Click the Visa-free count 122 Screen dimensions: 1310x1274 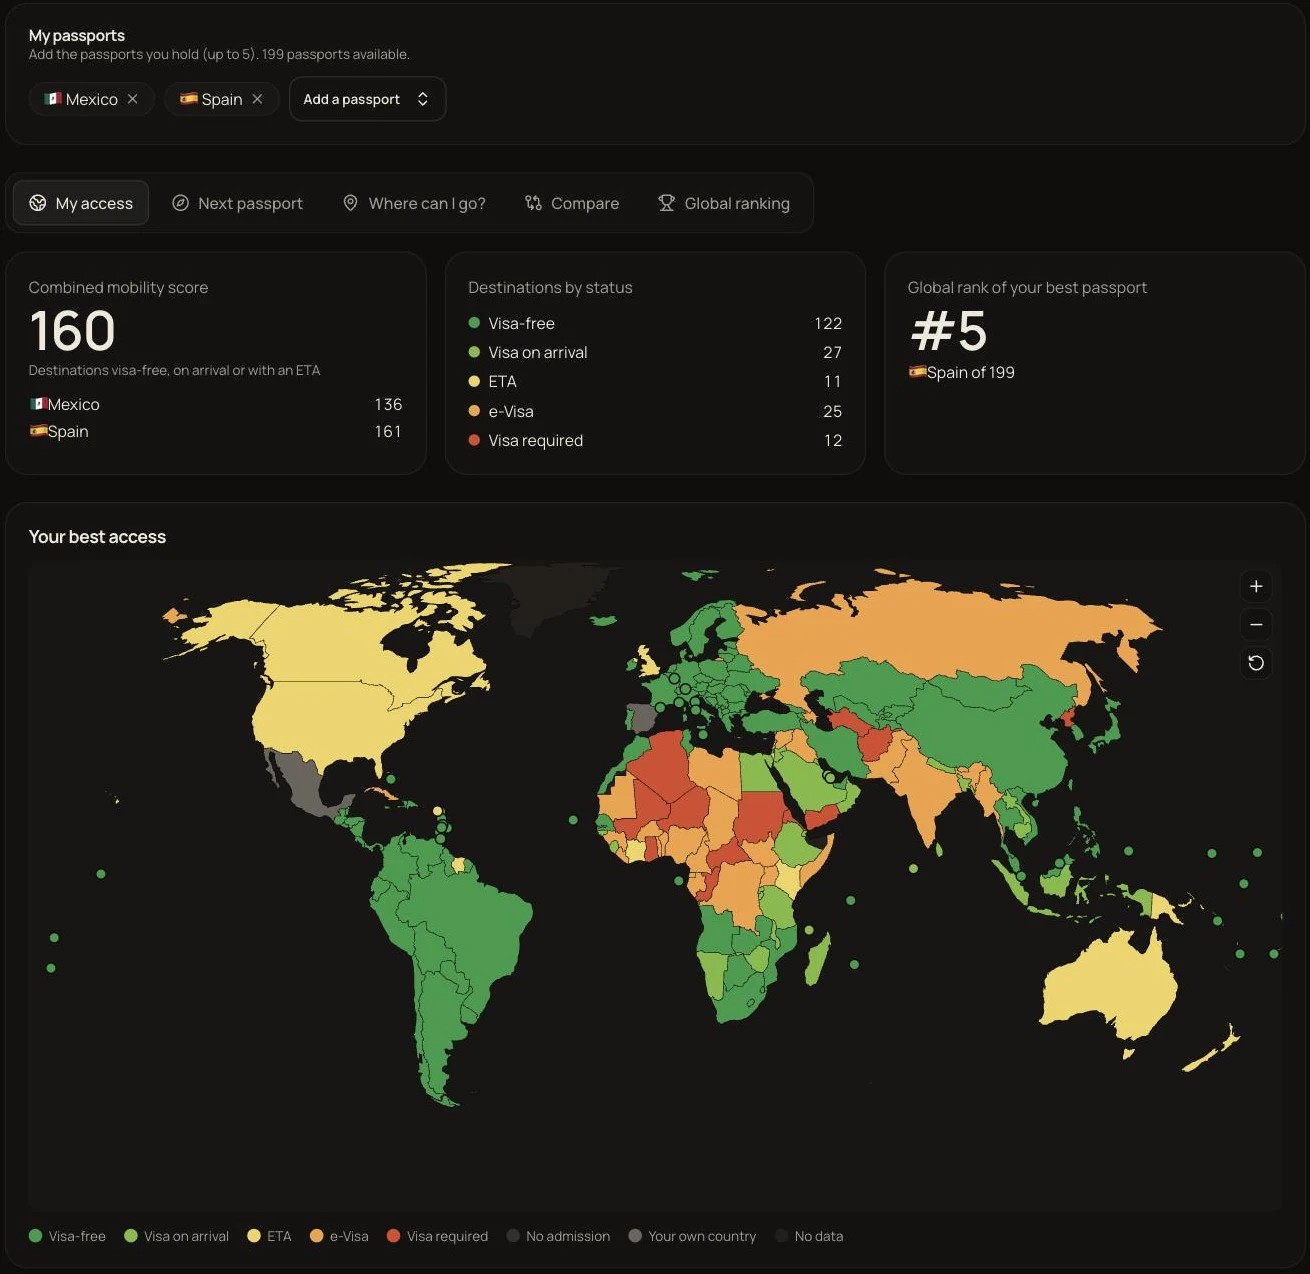click(x=828, y=323)
